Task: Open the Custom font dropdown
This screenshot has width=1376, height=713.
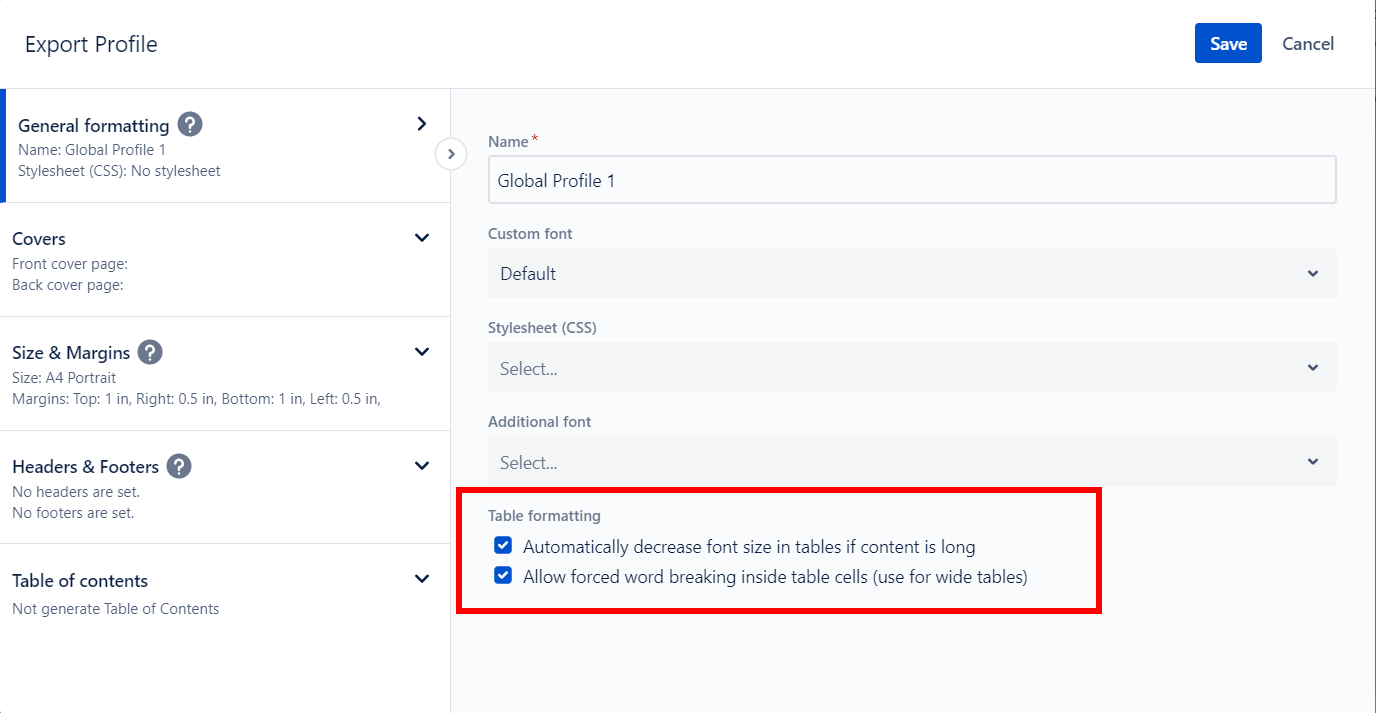Action: coord(911,274)
